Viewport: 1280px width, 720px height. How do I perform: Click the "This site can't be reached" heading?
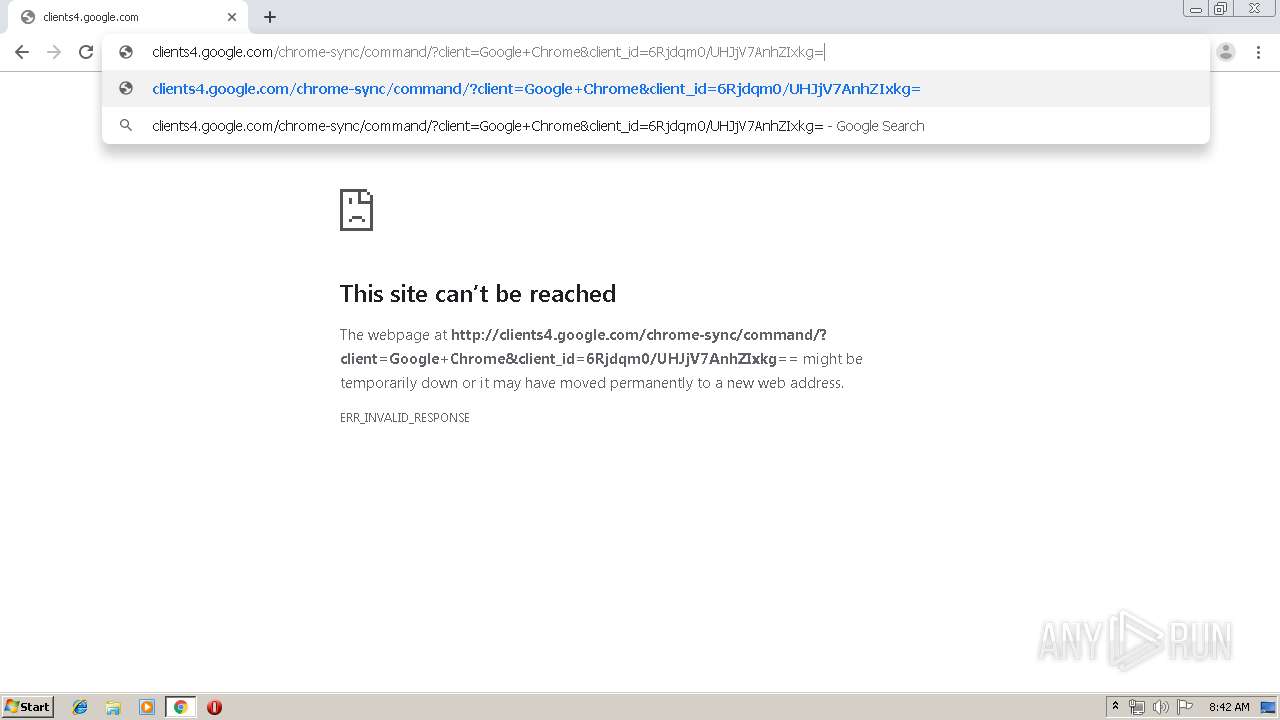[x=478, y=293]
